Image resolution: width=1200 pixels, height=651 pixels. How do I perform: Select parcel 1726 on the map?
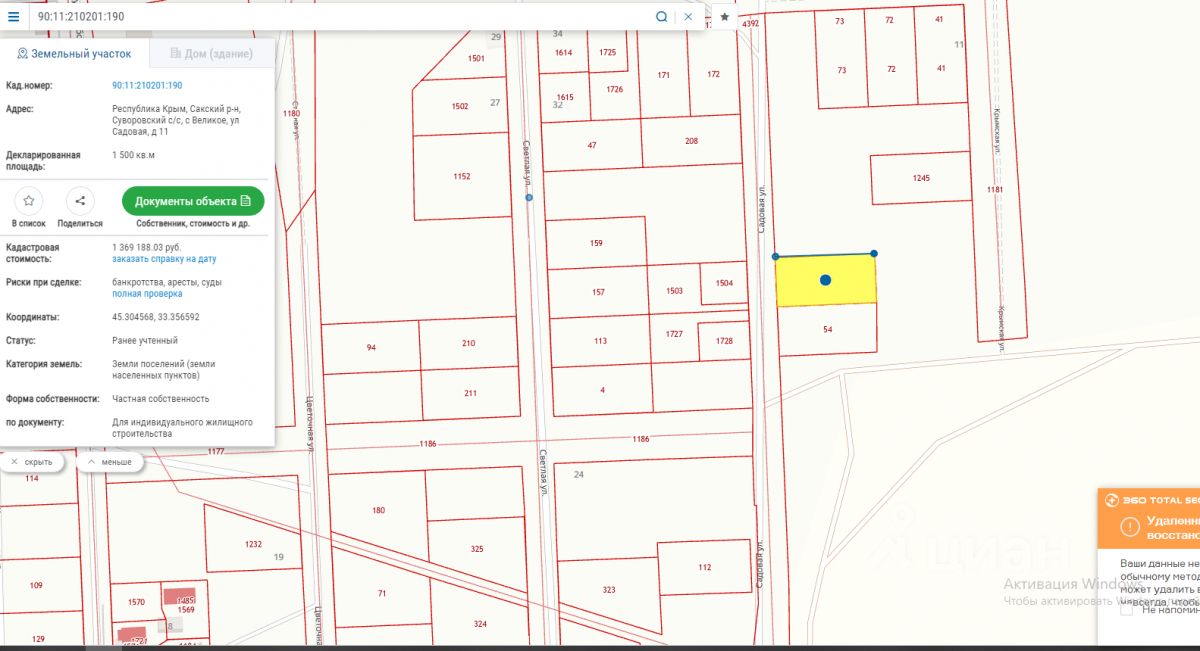pos(614,90)
